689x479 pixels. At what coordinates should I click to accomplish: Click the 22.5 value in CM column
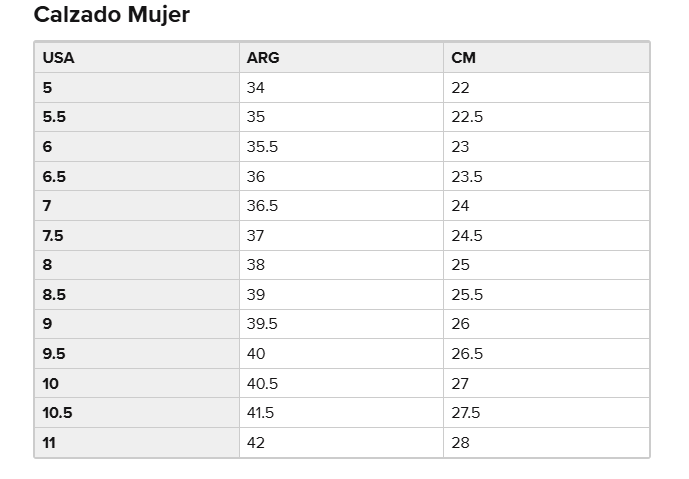pos(467,117)
